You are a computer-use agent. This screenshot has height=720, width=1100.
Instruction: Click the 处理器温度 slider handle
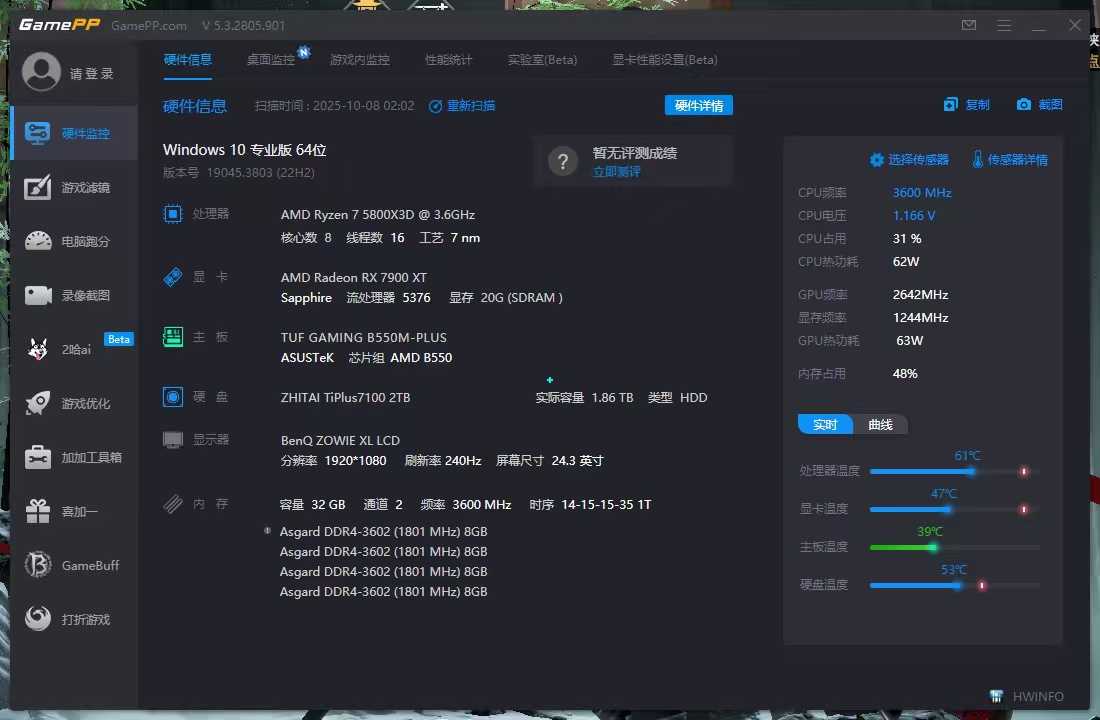(969, 471)
